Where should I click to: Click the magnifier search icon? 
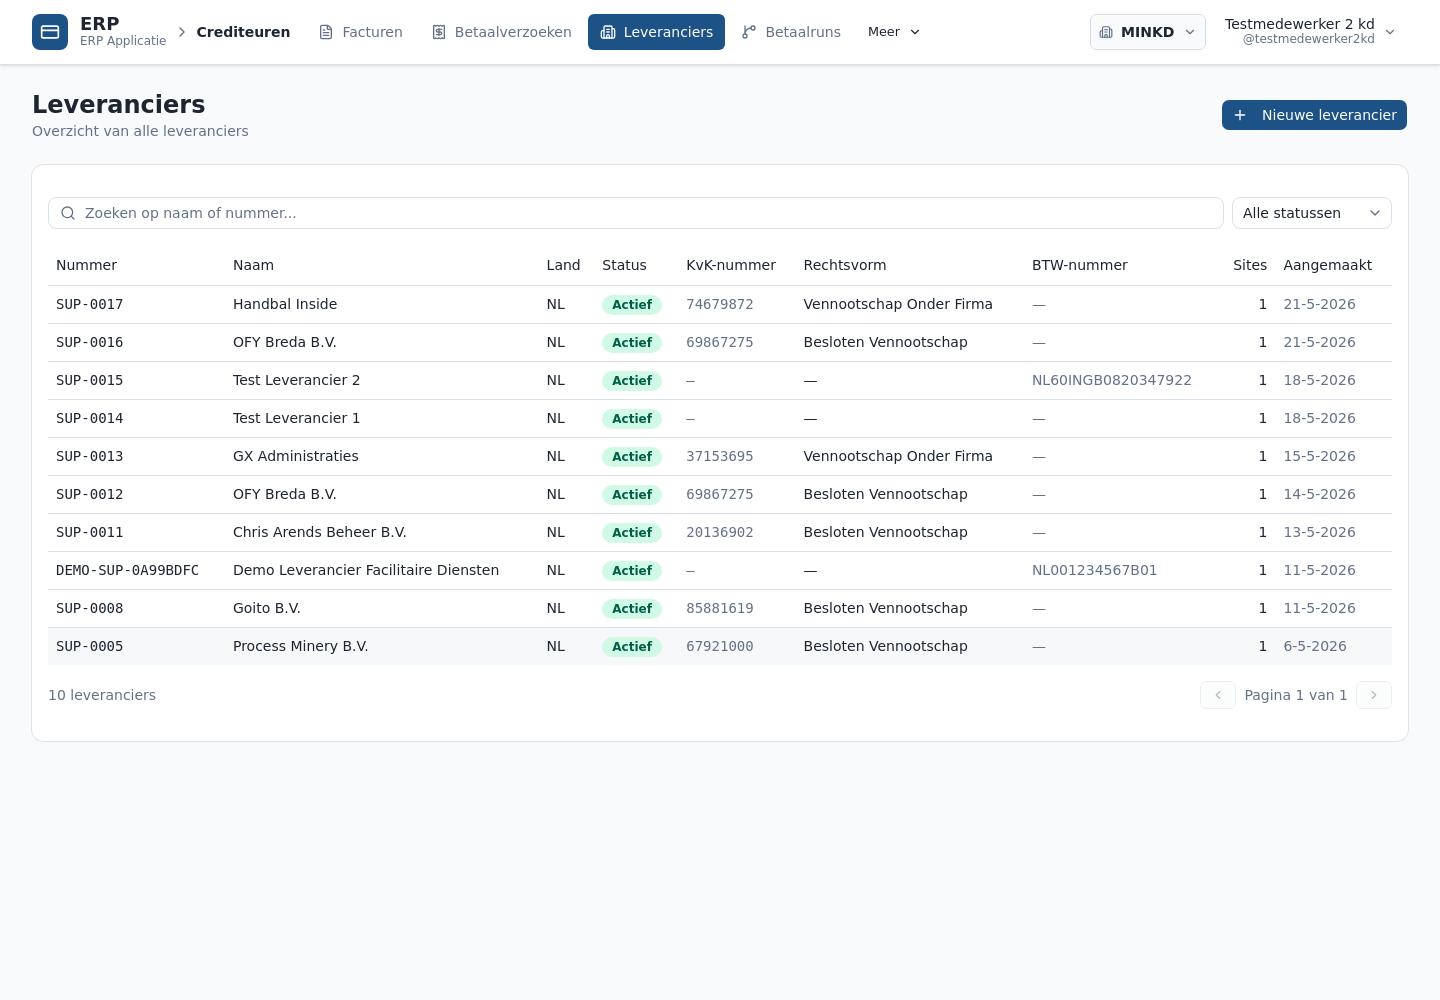[x=68, y=213]
